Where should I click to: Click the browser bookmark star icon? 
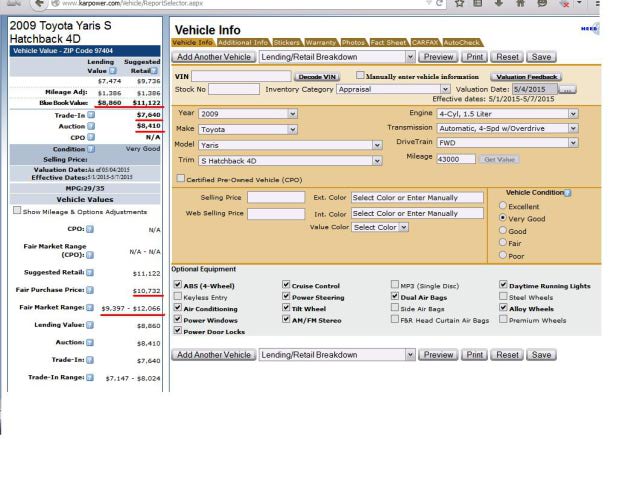tap(460, 3)
